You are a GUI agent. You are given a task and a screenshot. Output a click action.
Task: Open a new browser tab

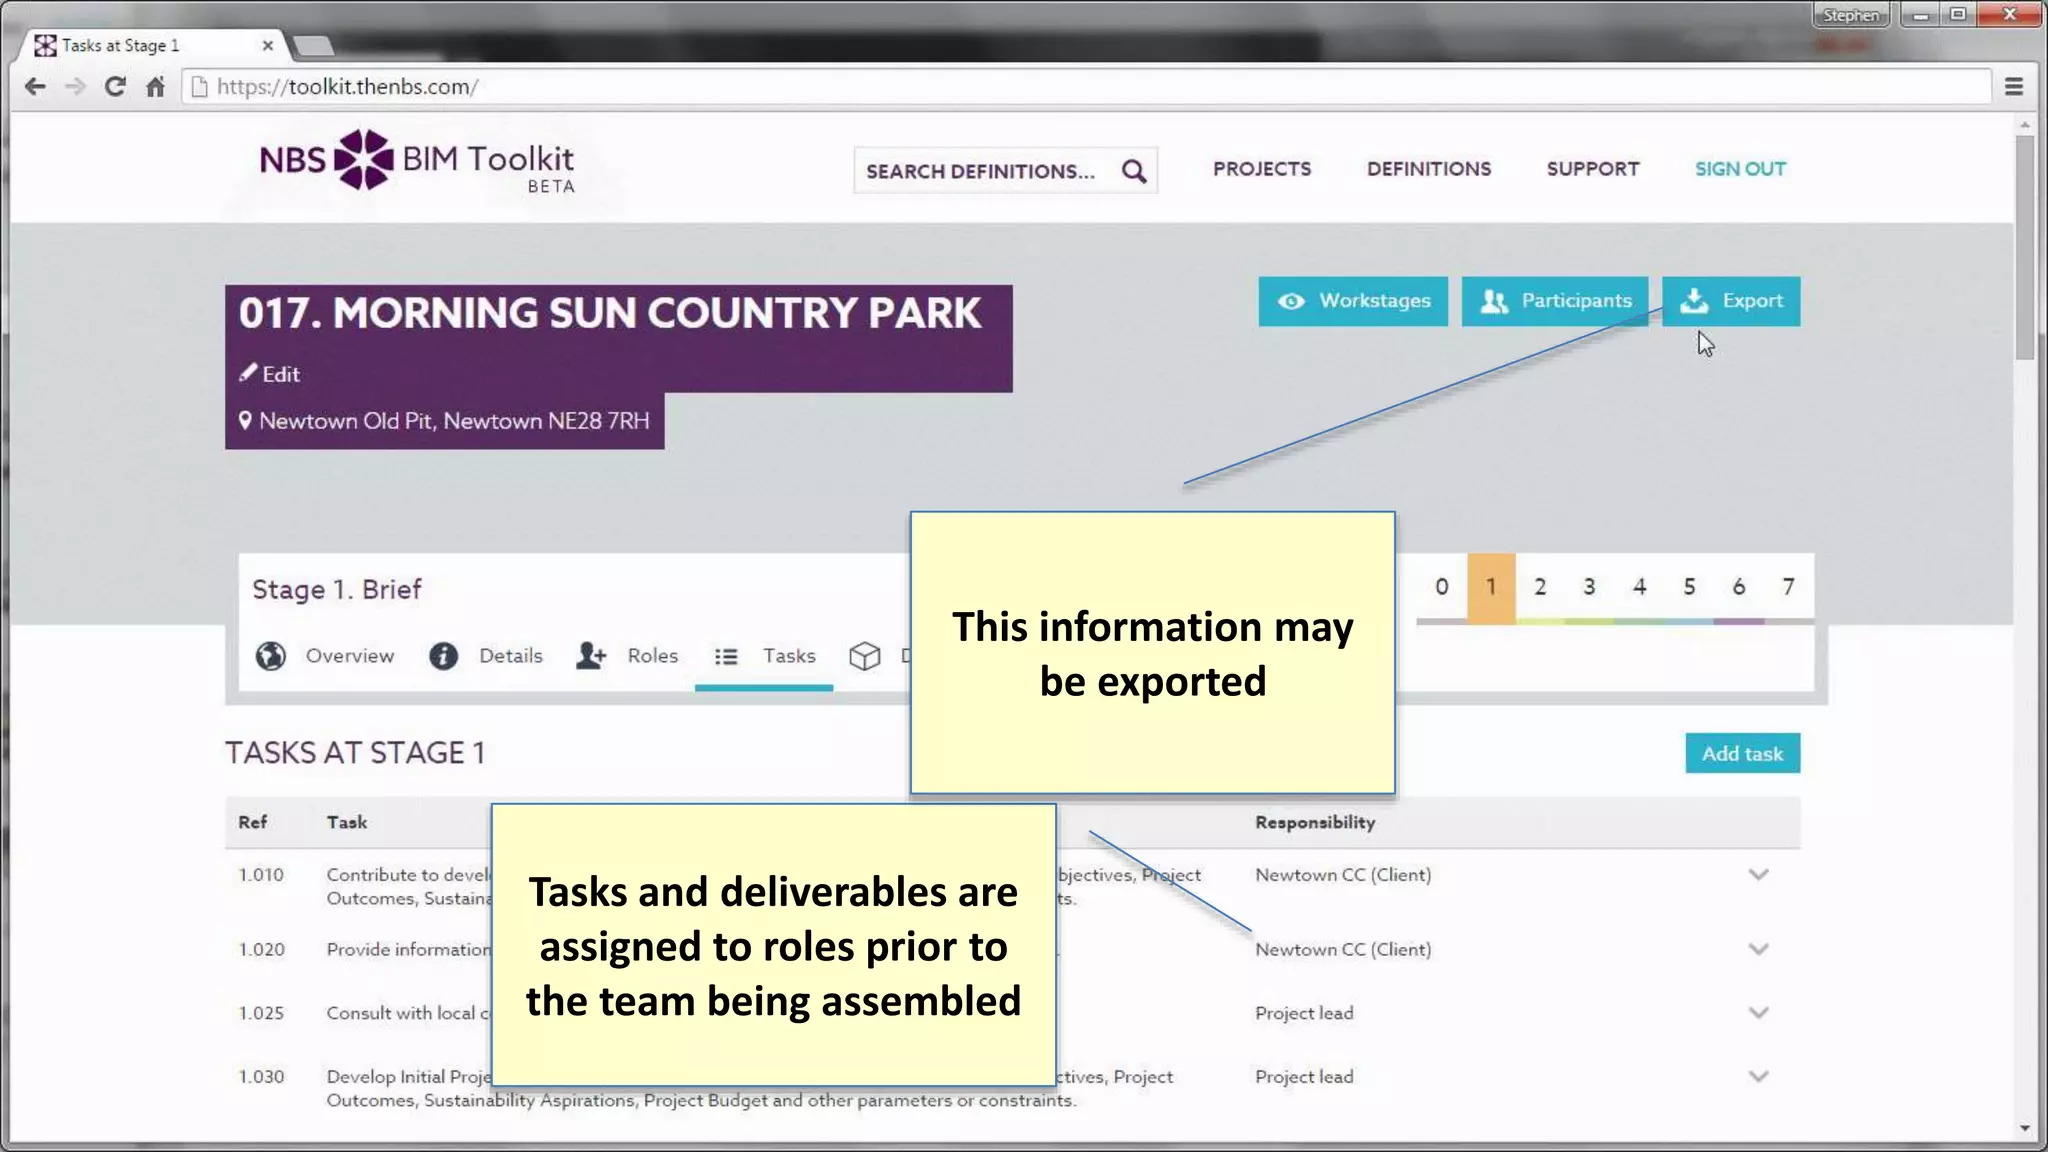click(x=314, y=45)
